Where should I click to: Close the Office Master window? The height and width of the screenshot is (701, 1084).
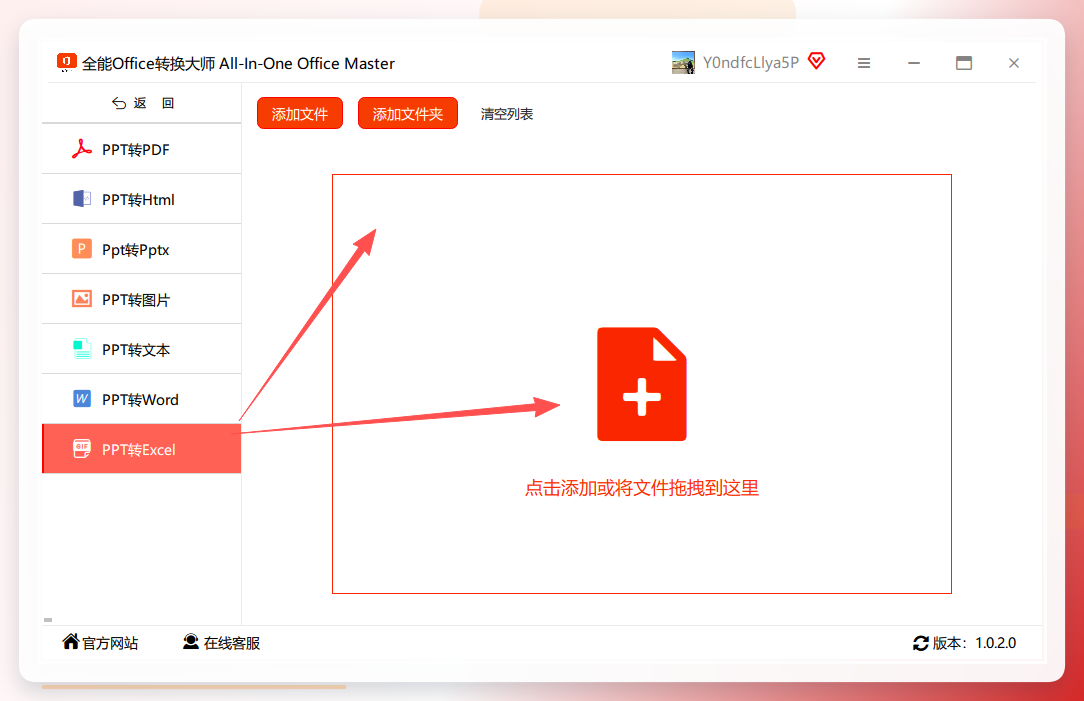(1013, 63)
